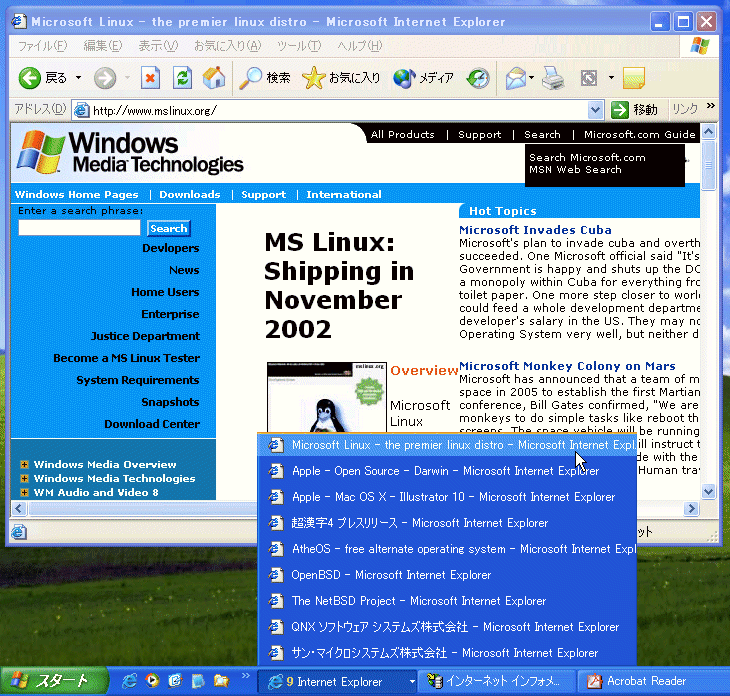Click the green Go (移動) arrow button
This screenshot has width=730, height=696.
[x=634, y=110]
